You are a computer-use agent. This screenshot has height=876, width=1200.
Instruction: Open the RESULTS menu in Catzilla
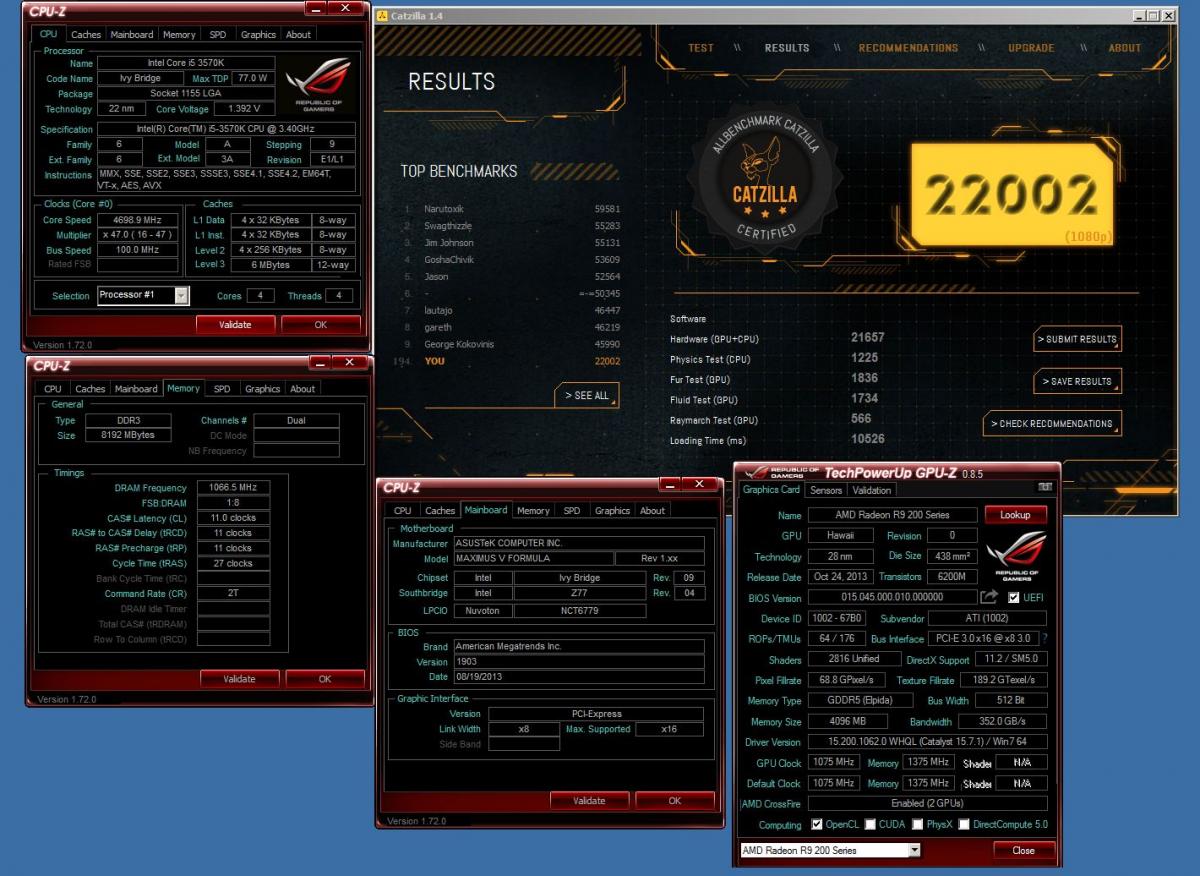point(787,48)
